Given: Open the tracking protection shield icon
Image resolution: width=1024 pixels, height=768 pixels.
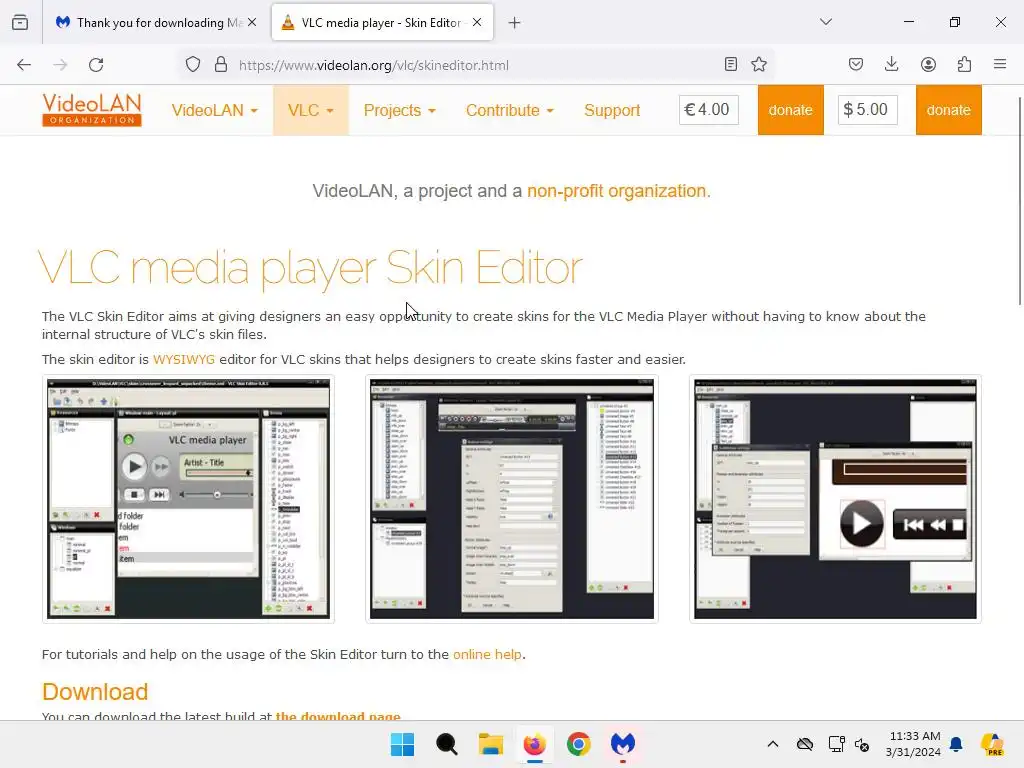Looking at the screenshot, I should coord(193,65).
